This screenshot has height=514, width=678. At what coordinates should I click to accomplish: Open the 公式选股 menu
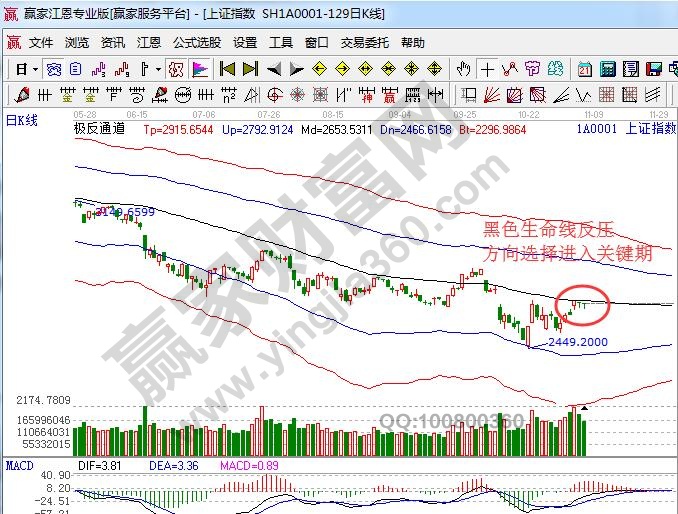coord(197,43)
